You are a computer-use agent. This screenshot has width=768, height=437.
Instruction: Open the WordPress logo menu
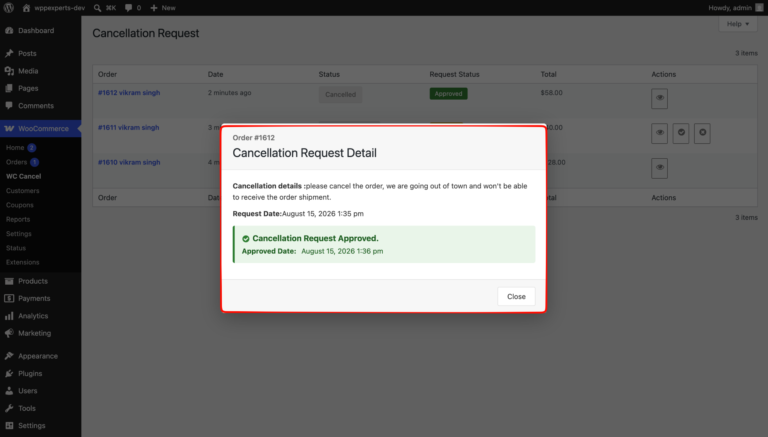(x=9, y=8)
